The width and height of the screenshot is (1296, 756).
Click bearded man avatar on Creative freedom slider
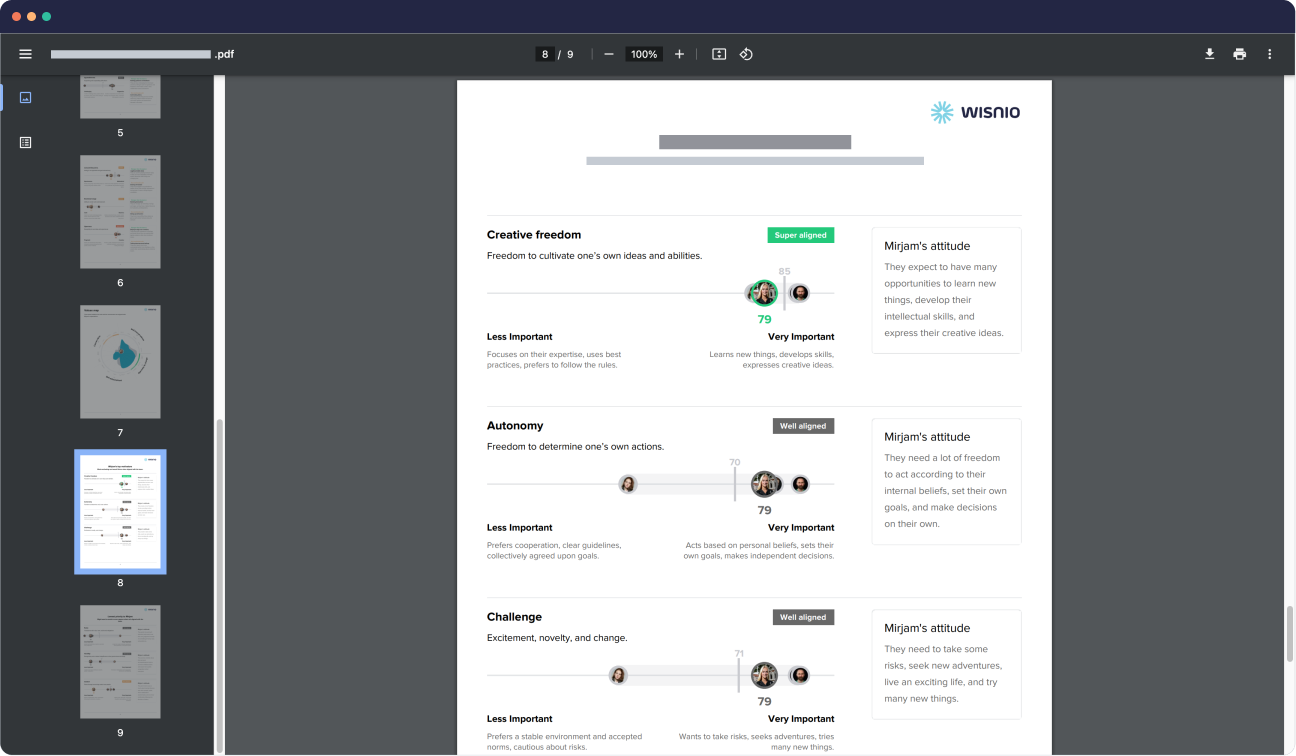tap(799, 293)
